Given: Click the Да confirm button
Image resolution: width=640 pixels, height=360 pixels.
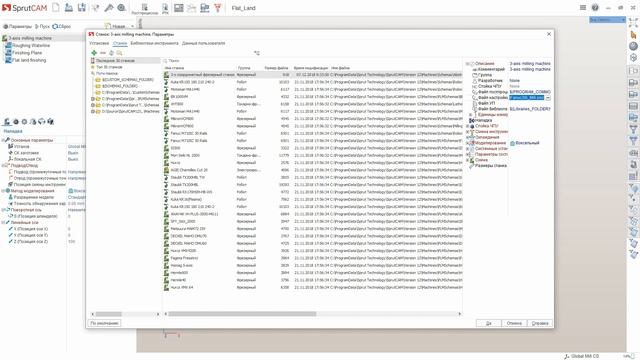Looking at the screenshot, I should (x=489, y=323).
